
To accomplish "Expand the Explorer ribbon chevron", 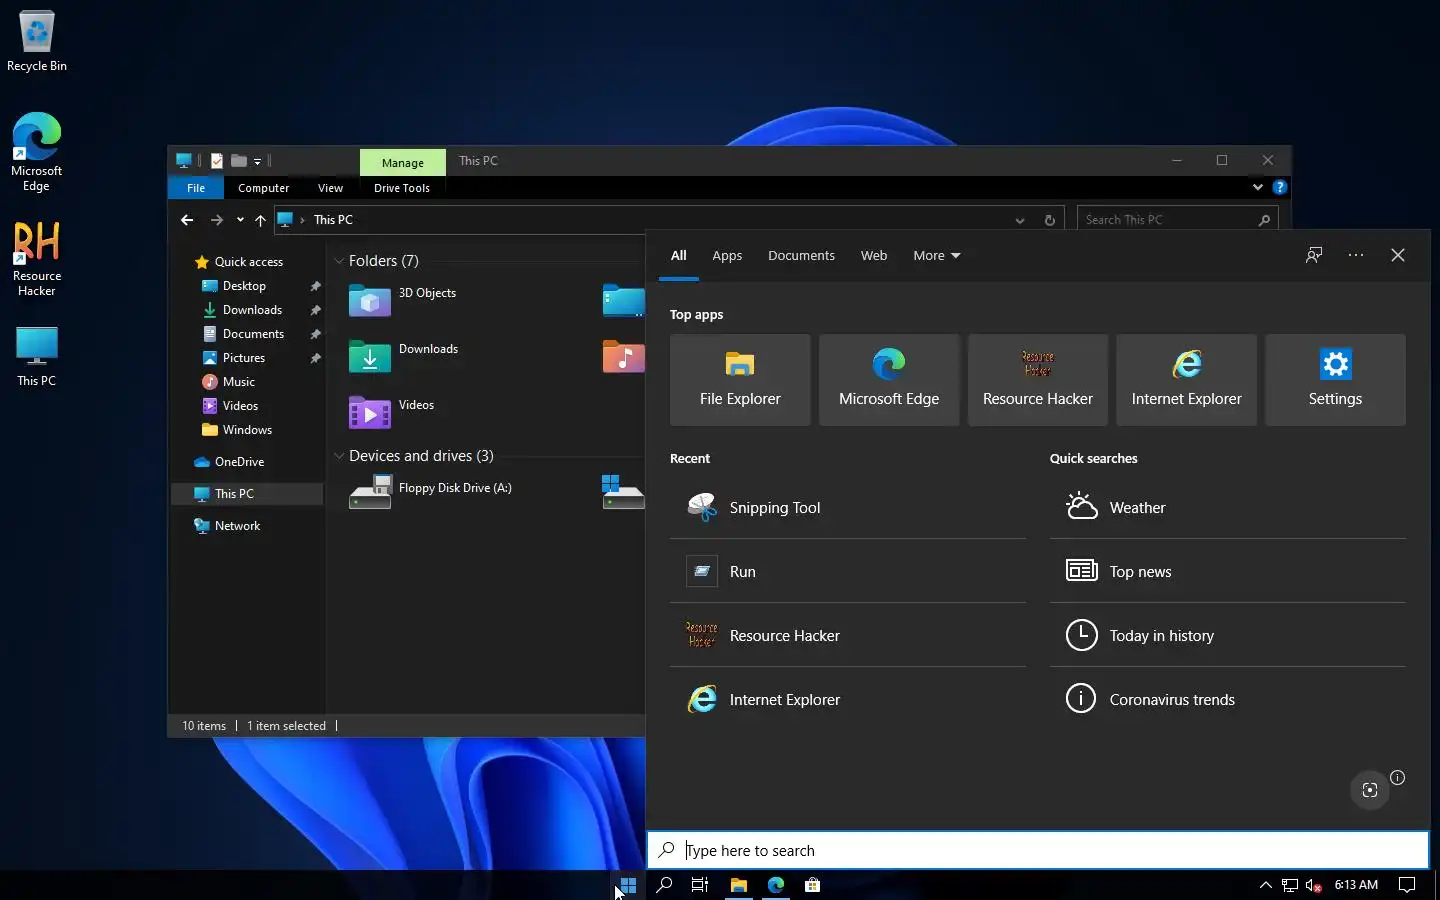I will pyautogui.click(x=1257, y=187).
